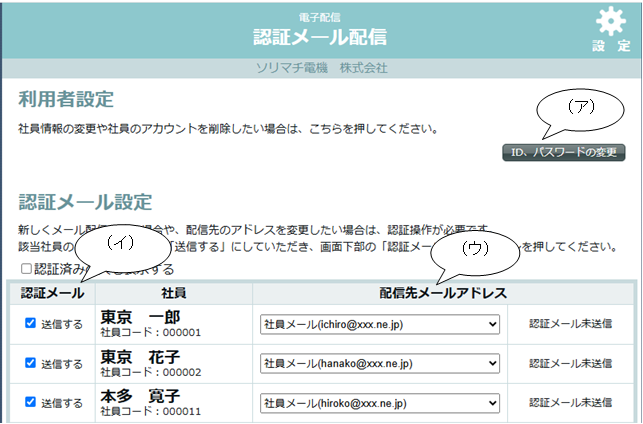Screen dimensions: 643x424
Task: Click the 社員 column header
Action: coord(174,293)
